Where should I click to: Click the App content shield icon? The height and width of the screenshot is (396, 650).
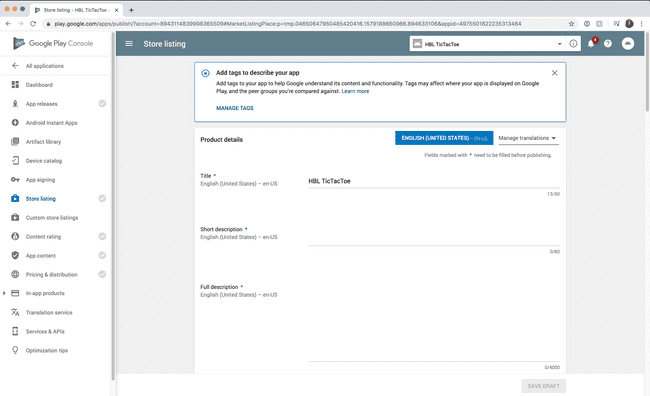click(15, 255)
